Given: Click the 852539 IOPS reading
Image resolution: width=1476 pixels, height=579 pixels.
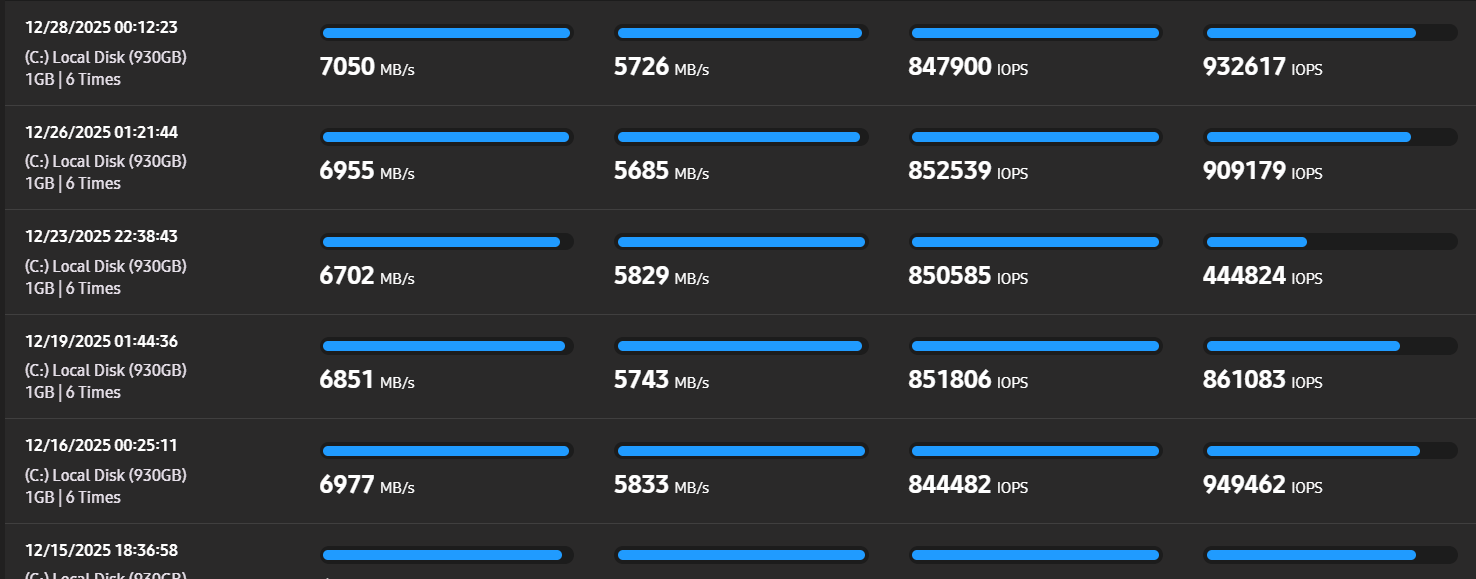Looking at the screenshot, I should [968, 172].
